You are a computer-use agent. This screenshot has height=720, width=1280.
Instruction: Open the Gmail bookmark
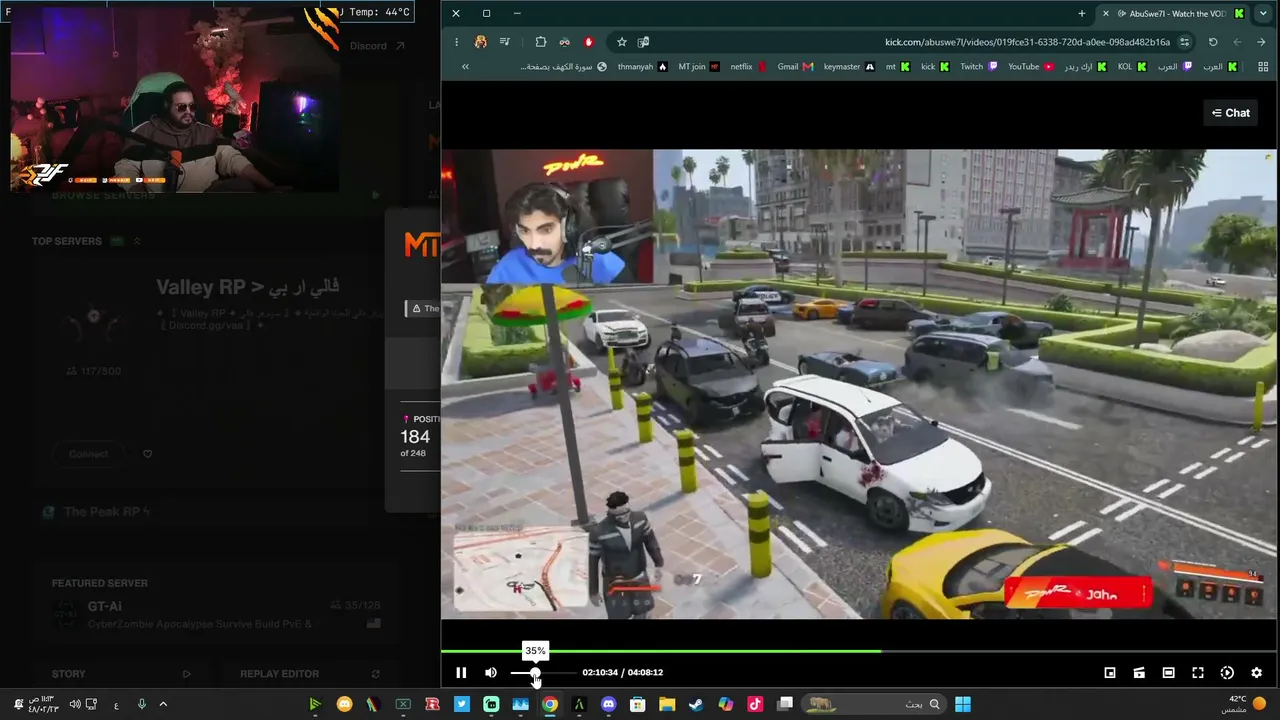coord(795,67)
